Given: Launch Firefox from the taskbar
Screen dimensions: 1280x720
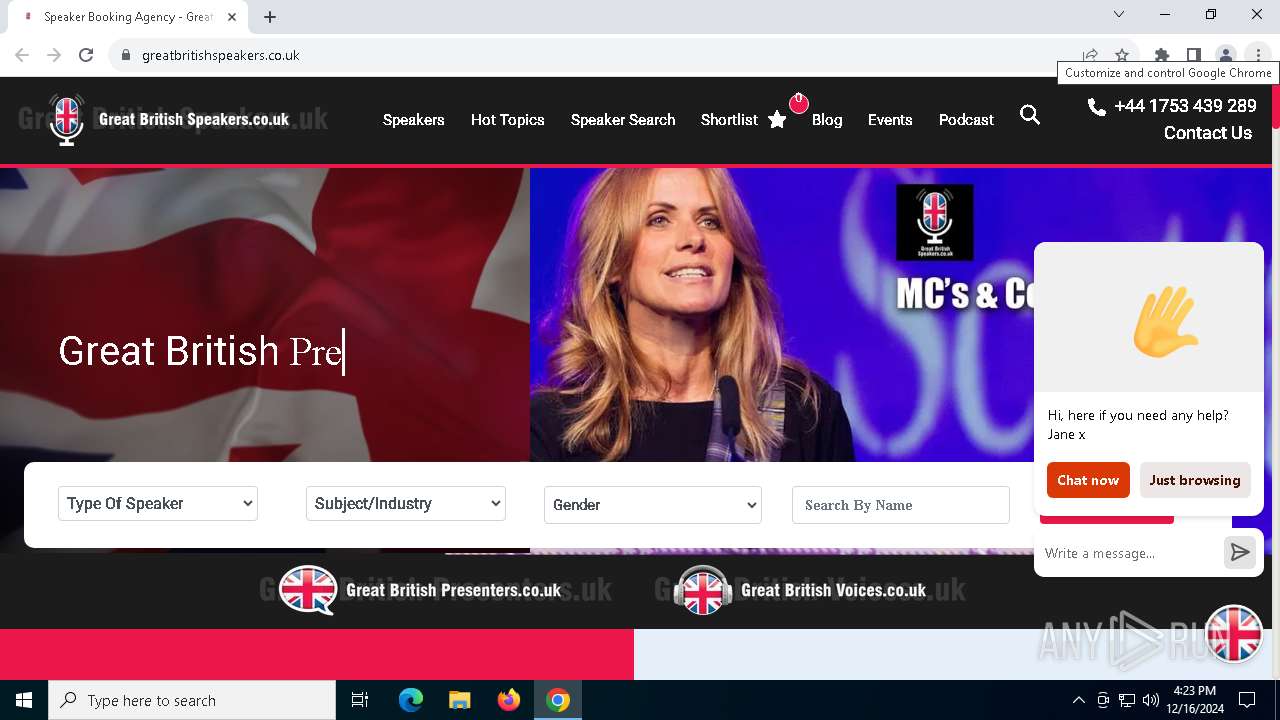Looking at the screenshot, I should tap(509, 700).
